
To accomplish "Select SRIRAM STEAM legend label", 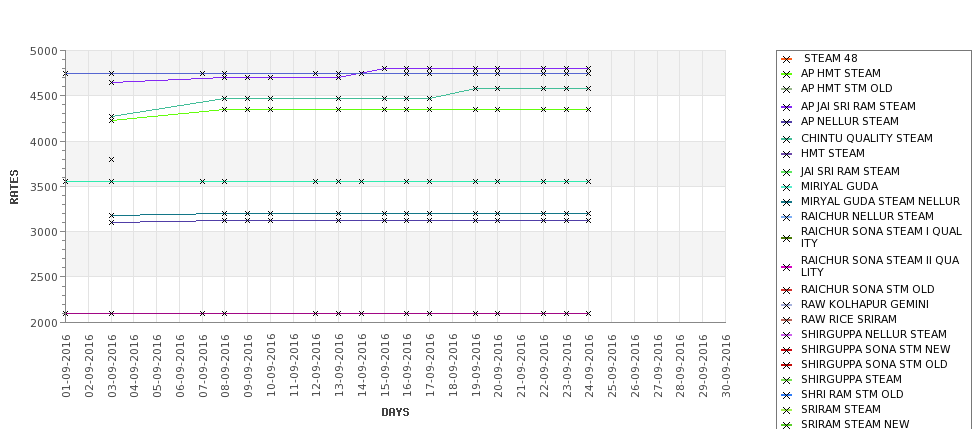I will (841, 408).
